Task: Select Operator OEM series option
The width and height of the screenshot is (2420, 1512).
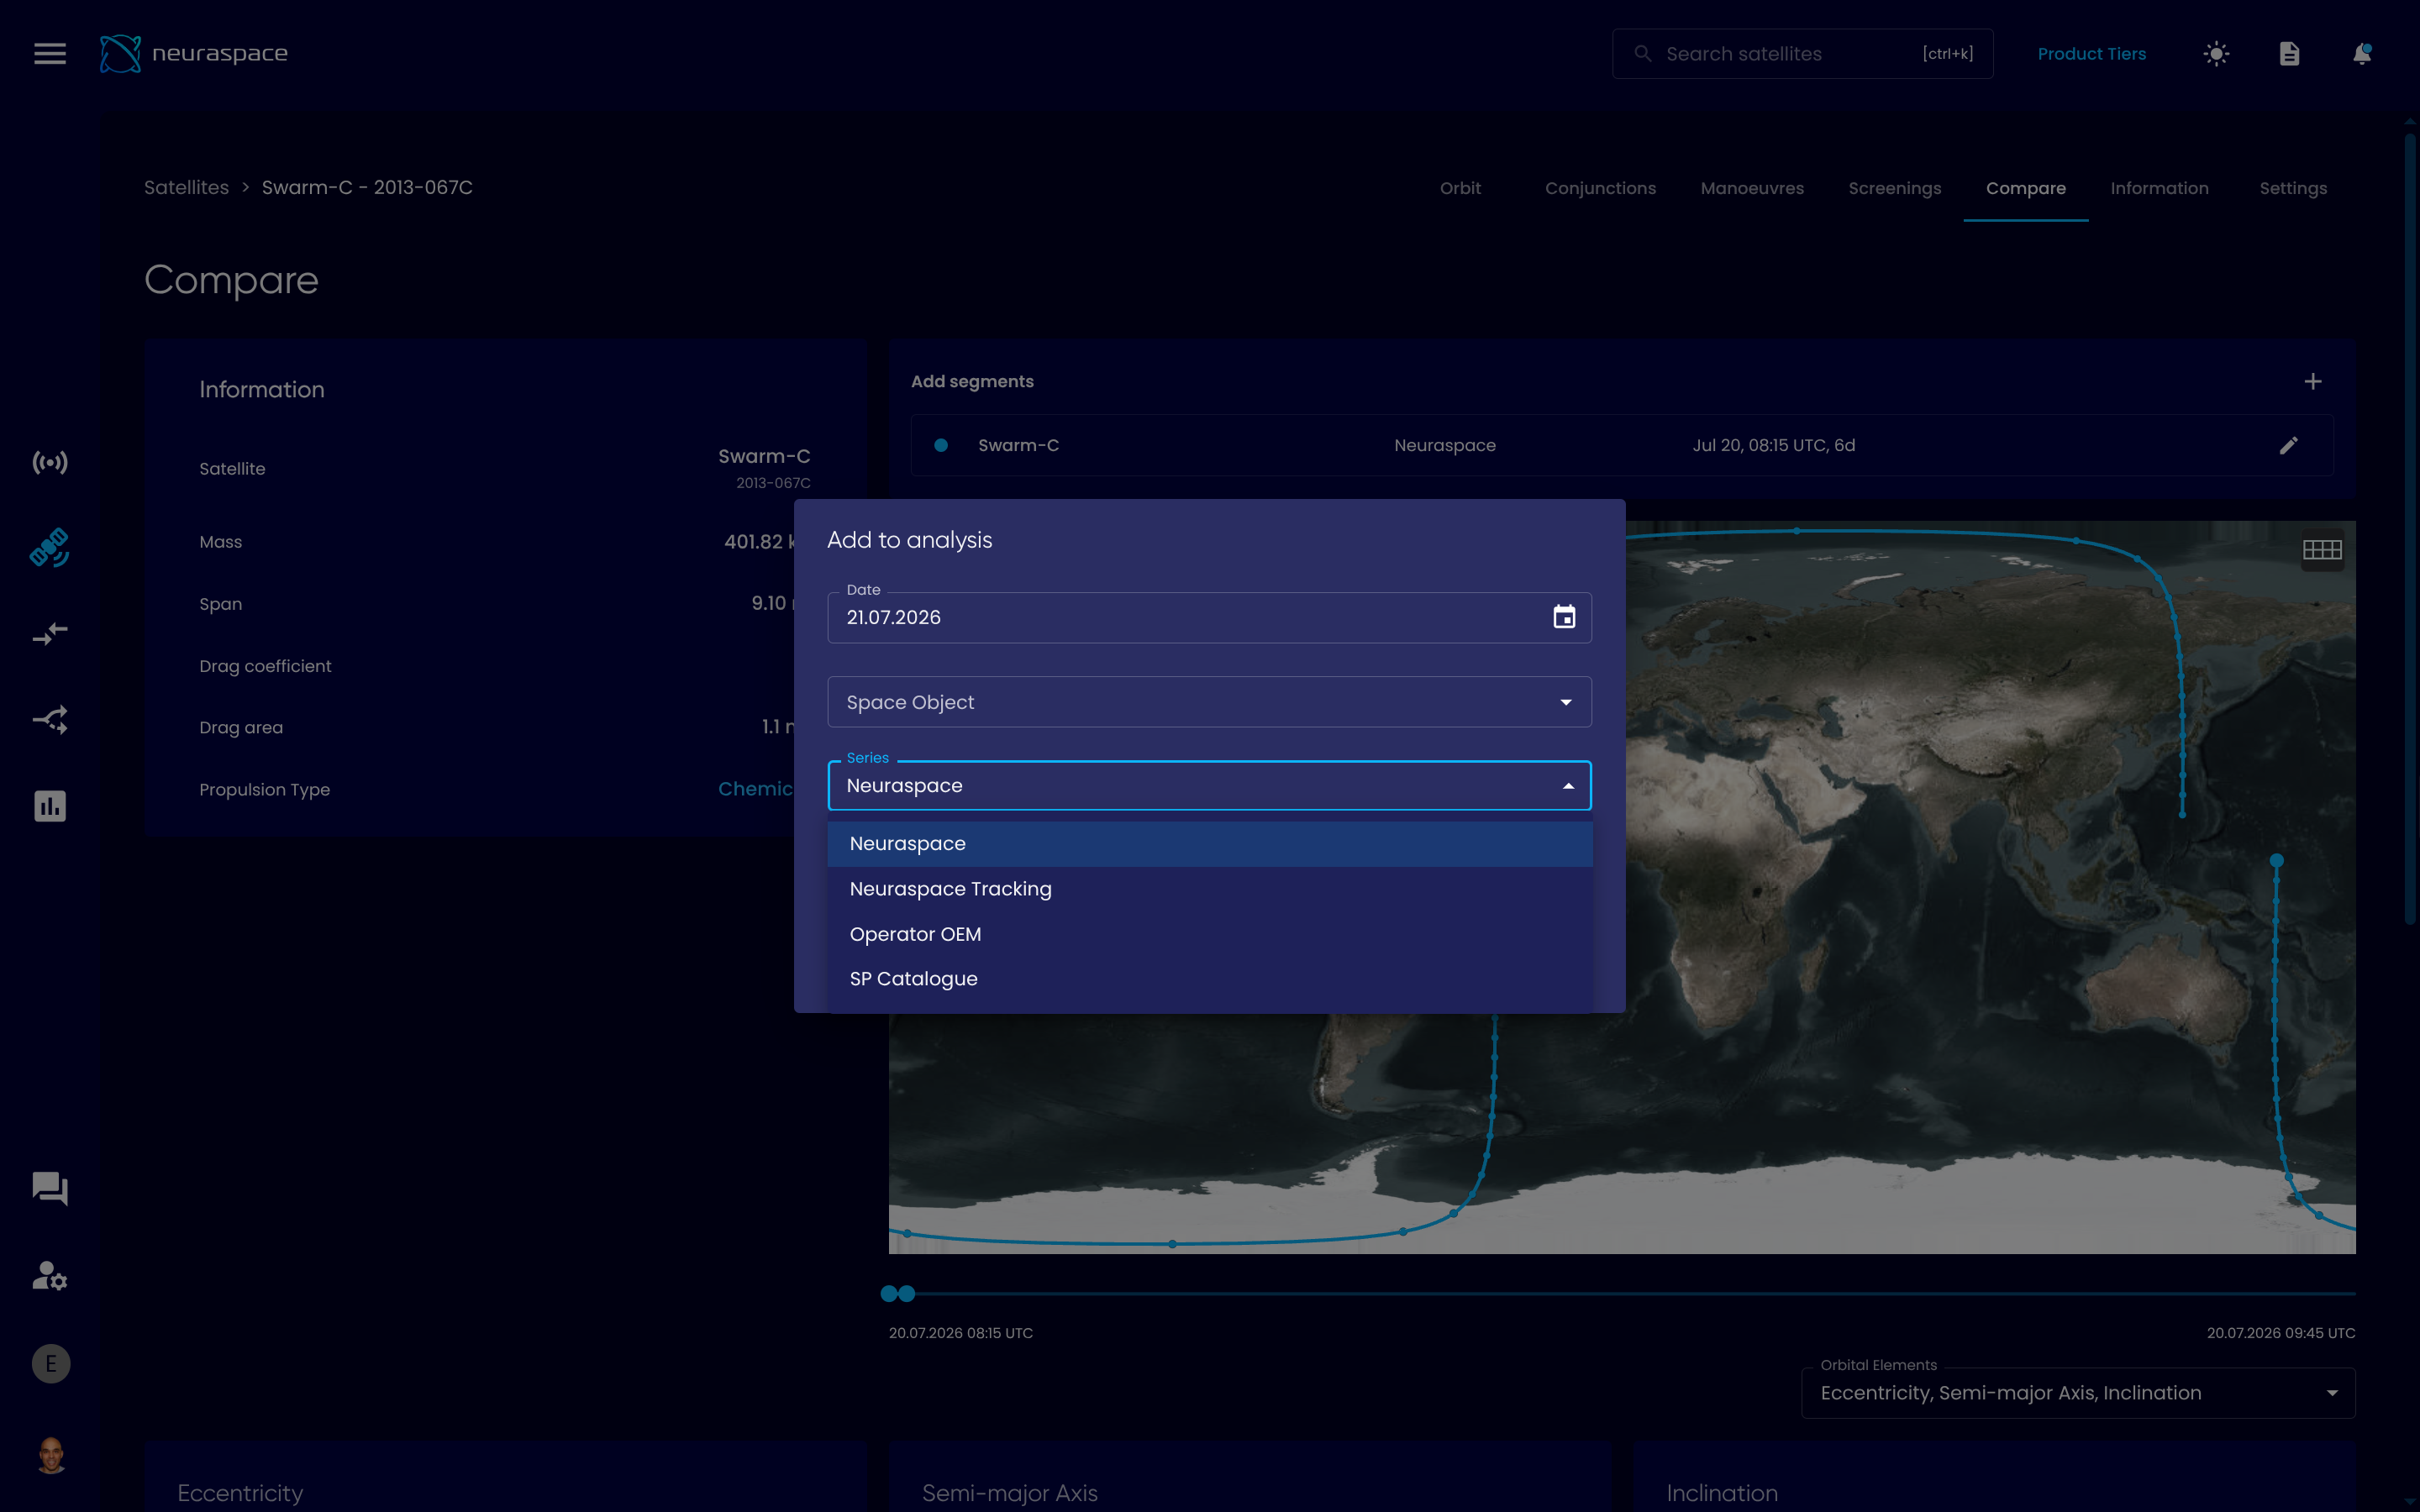Action: coord(1210,934)
